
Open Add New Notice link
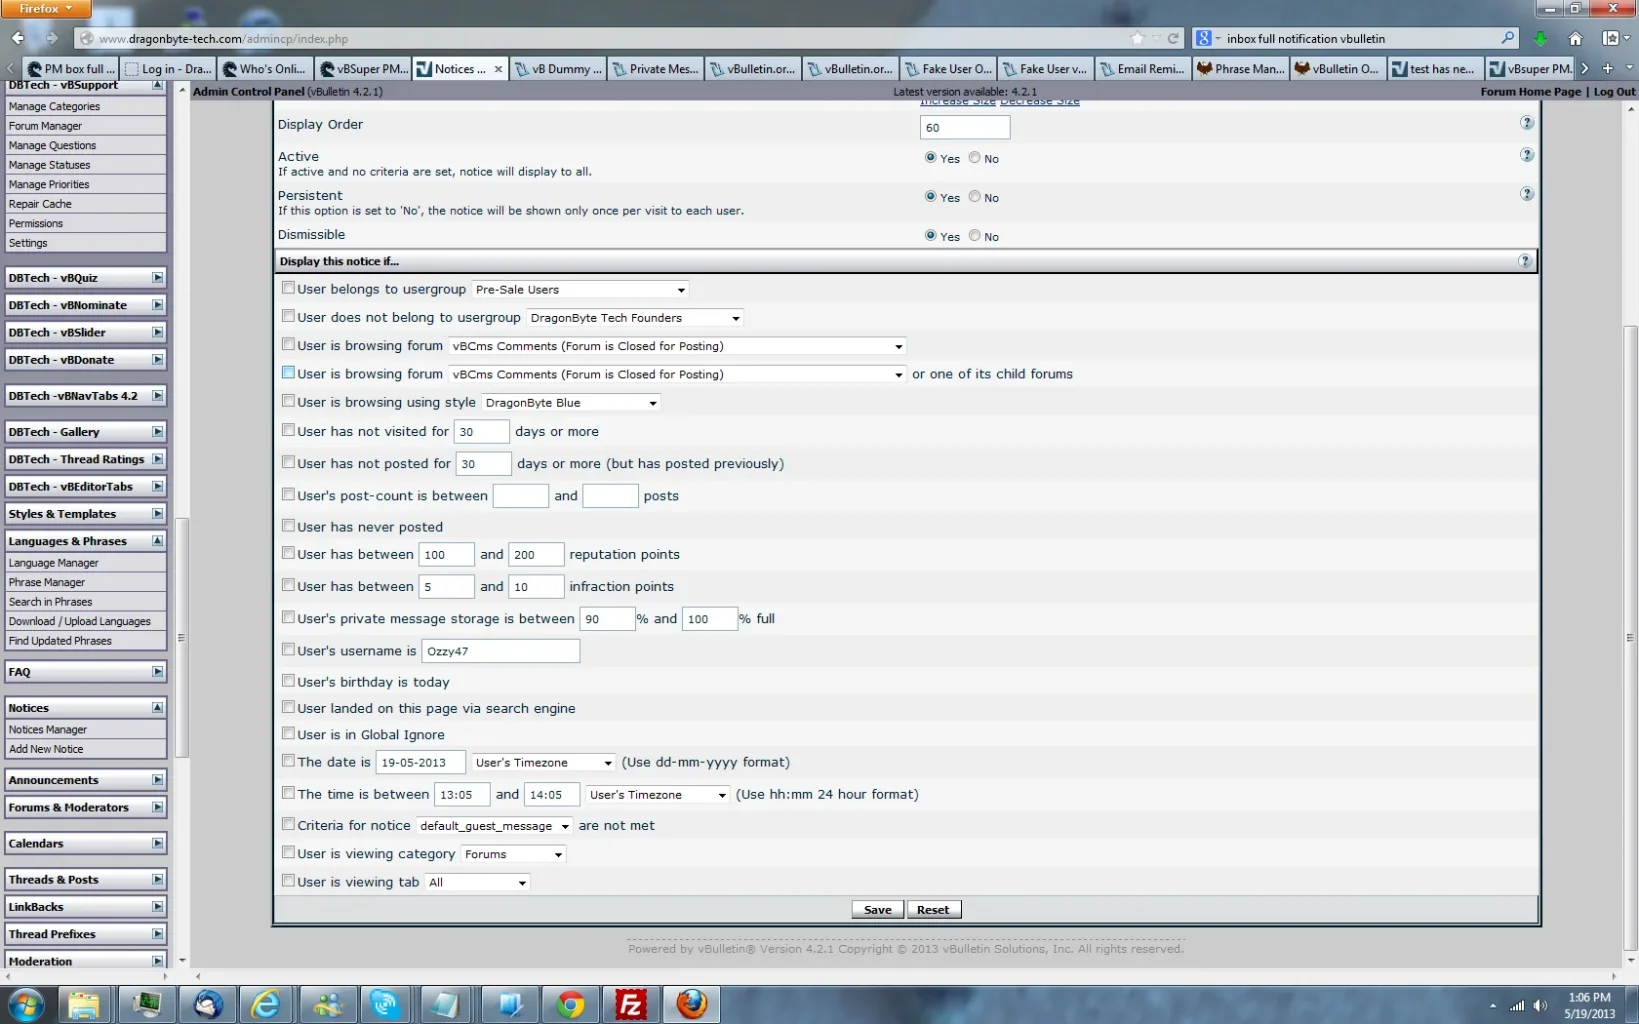click(46, 749)
